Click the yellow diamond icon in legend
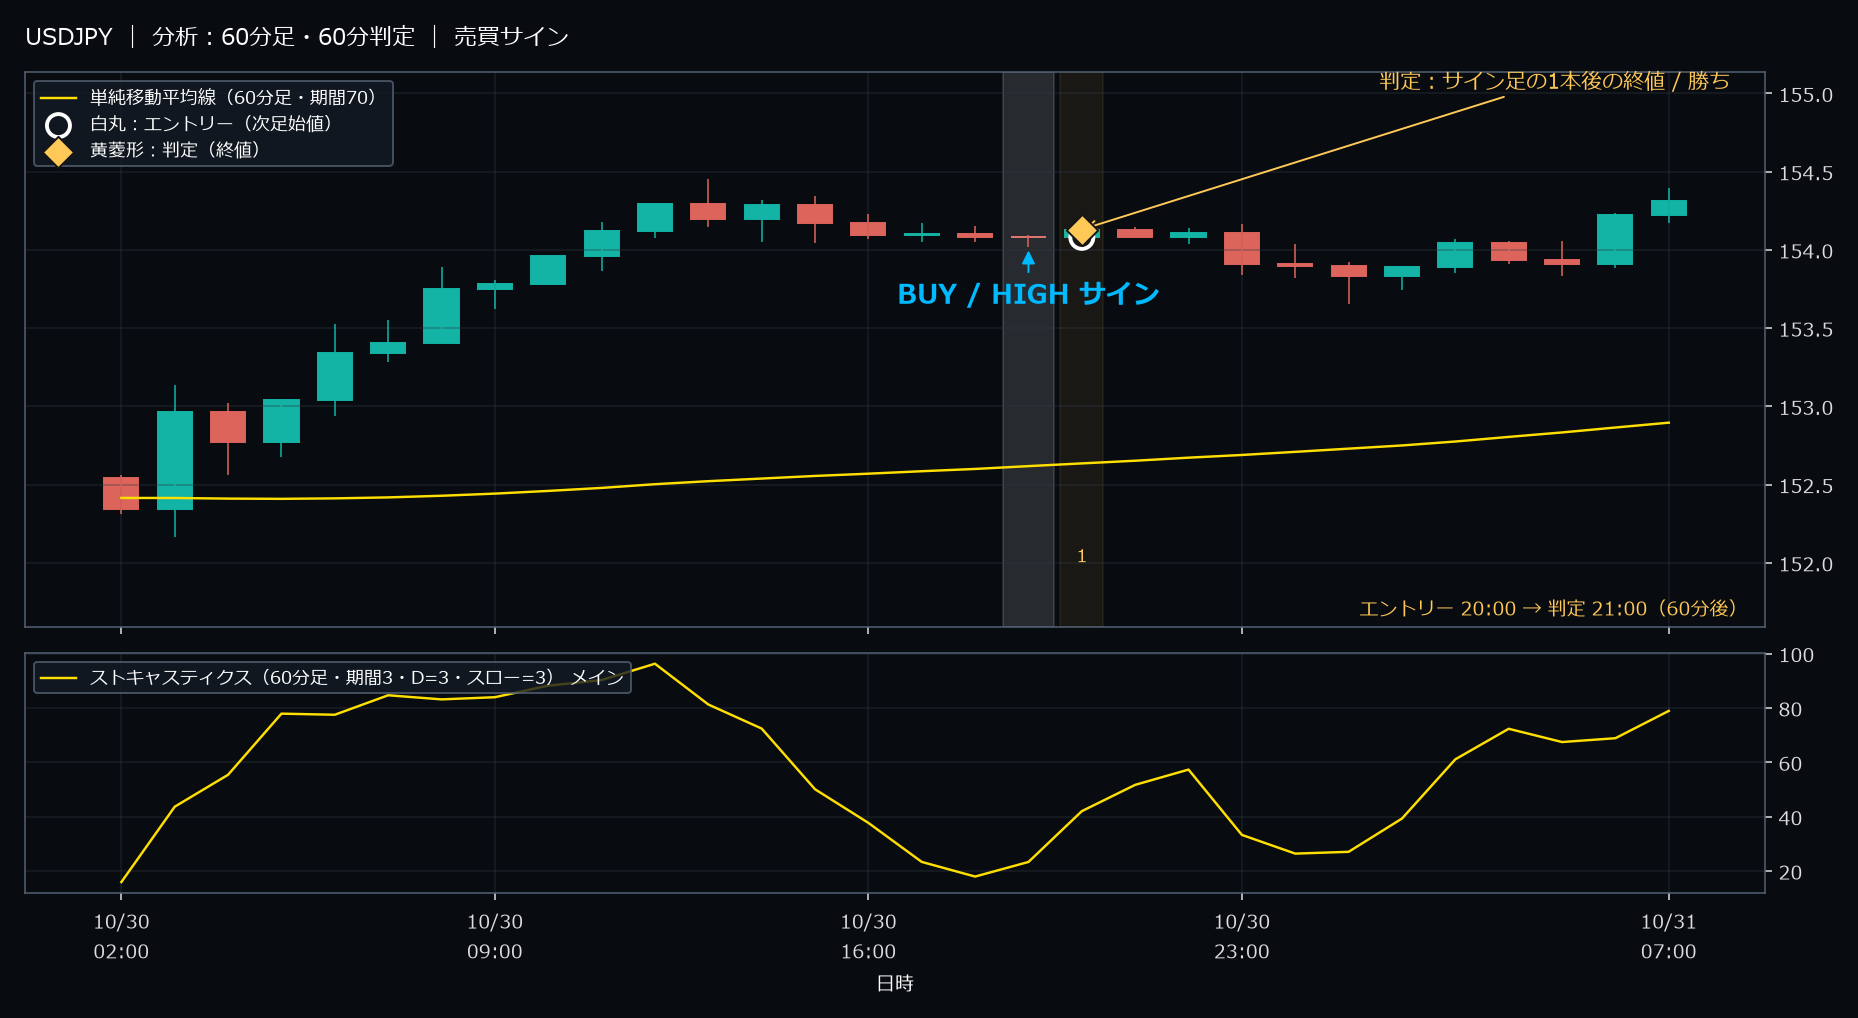 point(59,151)
